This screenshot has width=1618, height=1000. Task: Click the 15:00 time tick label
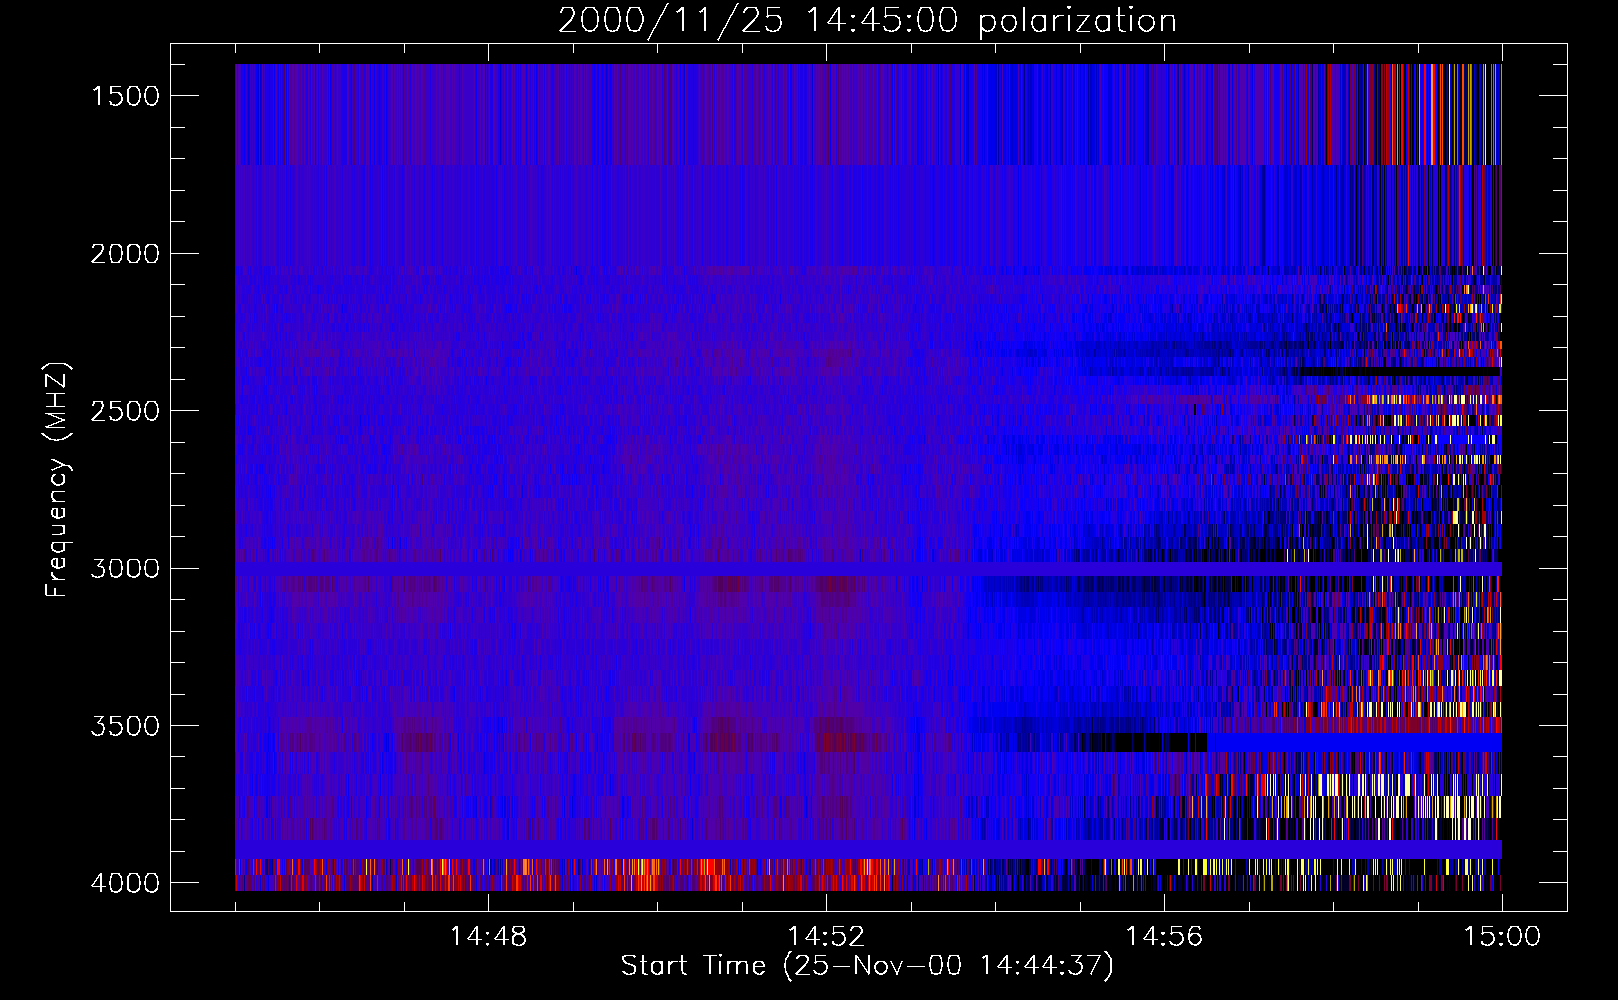(x=1502, y=937)
